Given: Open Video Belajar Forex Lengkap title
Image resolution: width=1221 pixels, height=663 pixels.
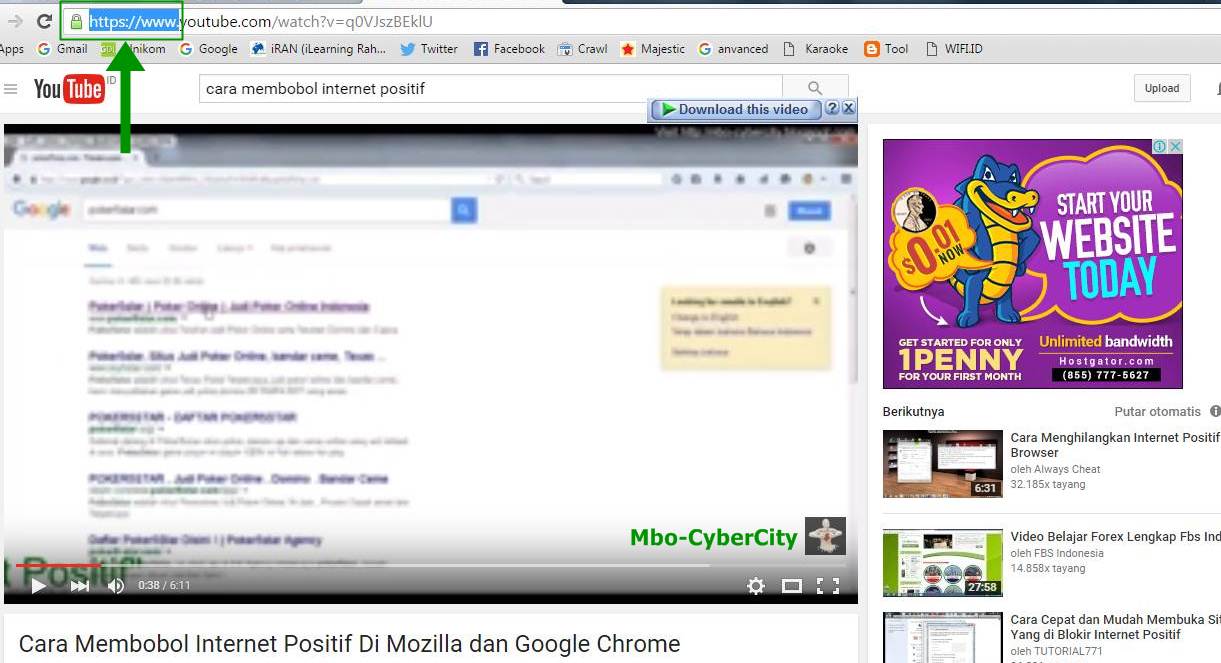Looking at the screenshot, I should 1115,537.
